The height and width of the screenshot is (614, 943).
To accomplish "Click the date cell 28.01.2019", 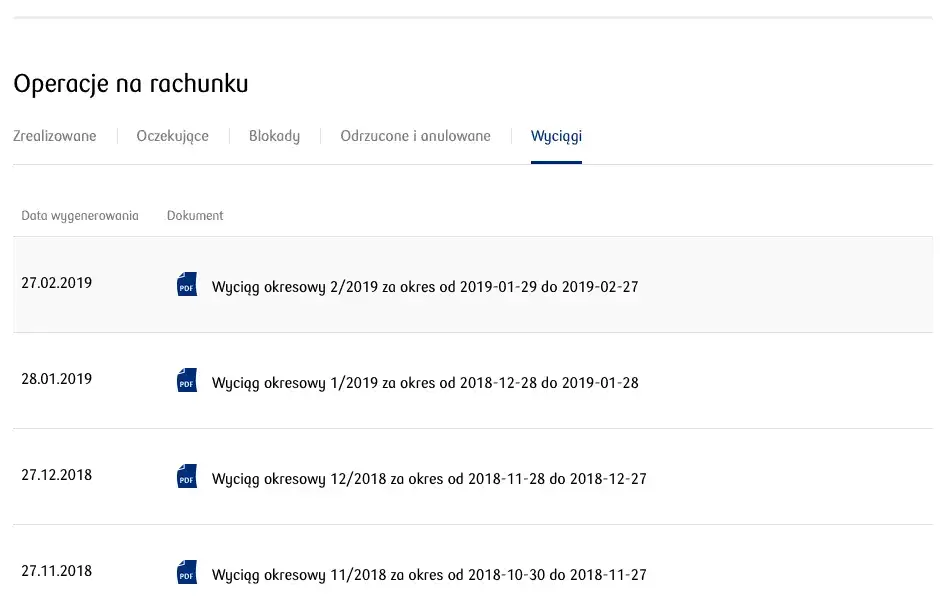I will coord(56,379).
